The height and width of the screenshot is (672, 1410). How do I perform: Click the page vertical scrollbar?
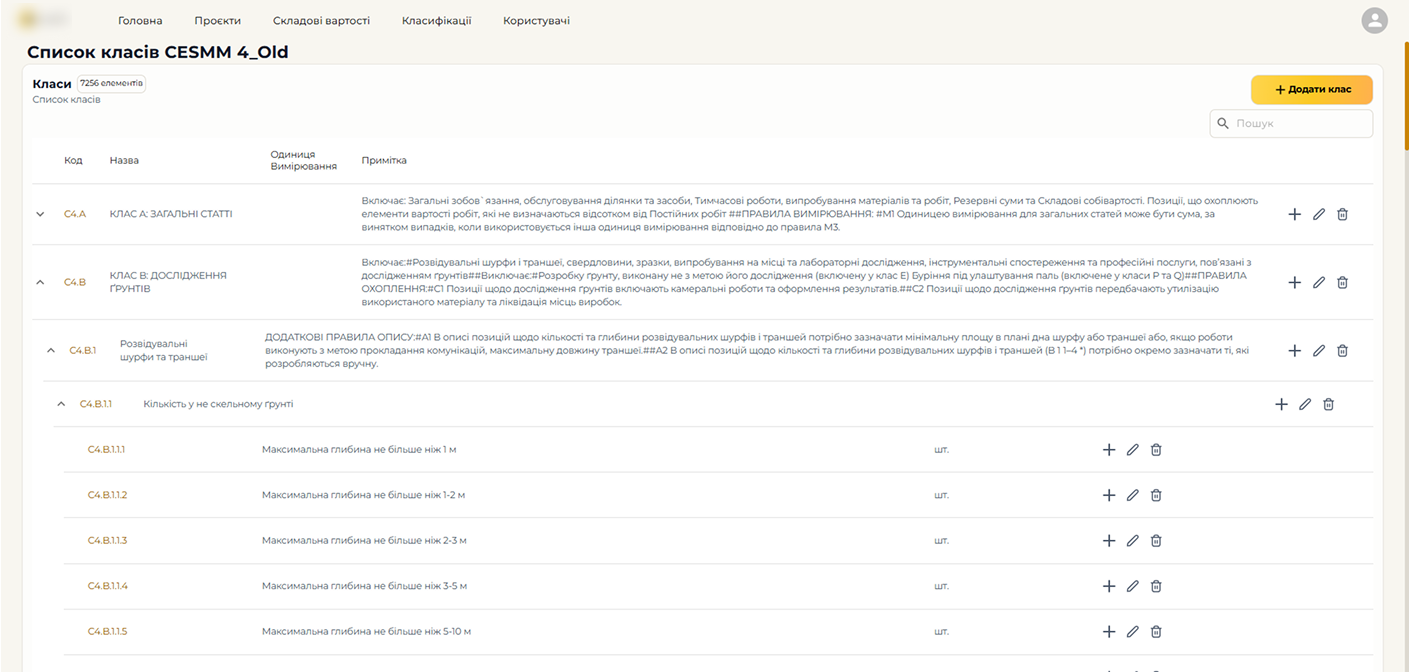1406,95
